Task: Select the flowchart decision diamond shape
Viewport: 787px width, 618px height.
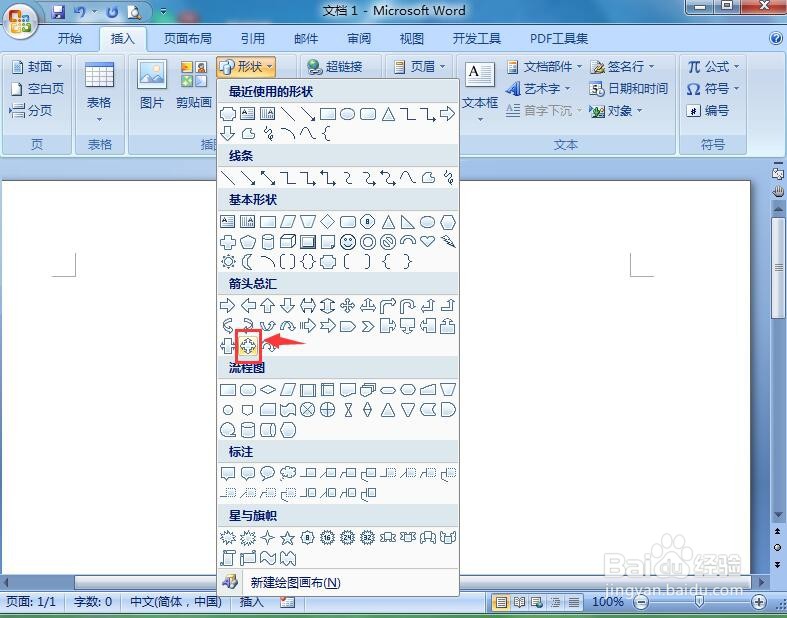Action: click(268, 390)
